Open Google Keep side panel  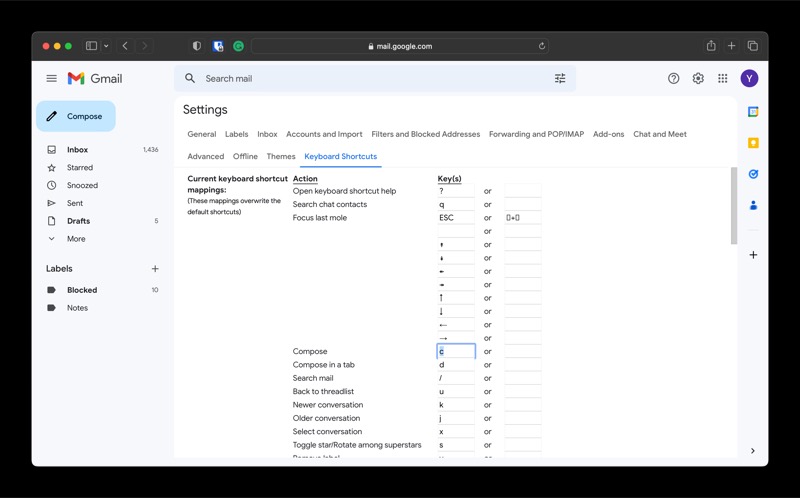[753, 143]
